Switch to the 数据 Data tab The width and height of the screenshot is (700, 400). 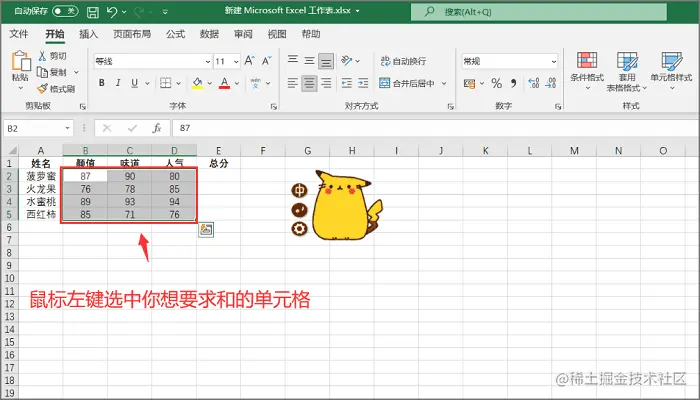point(209,34)
